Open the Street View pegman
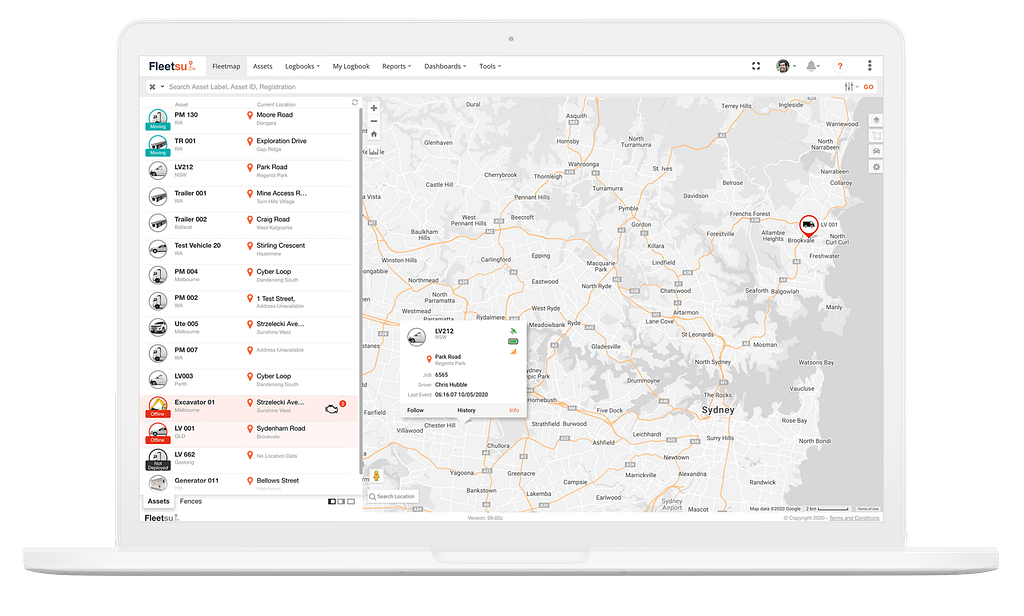 [376, 476]
